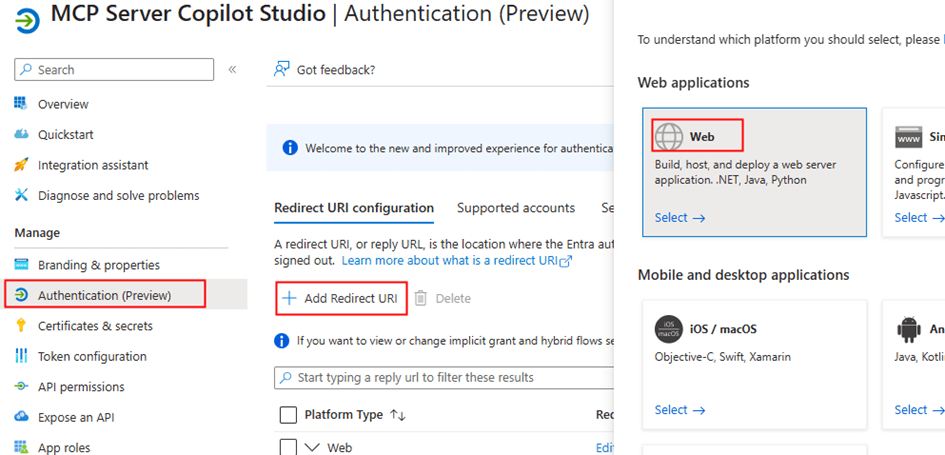Open Certificates & secrets key icon
The height and width of the screenshot is (455, 945).
21,326
